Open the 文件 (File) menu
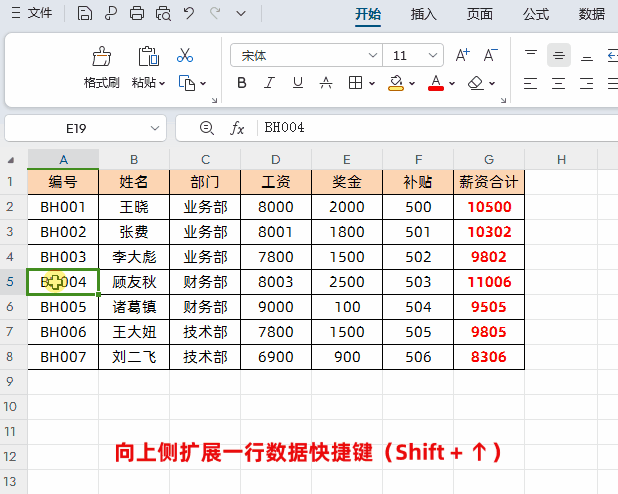 click(32, 14)
